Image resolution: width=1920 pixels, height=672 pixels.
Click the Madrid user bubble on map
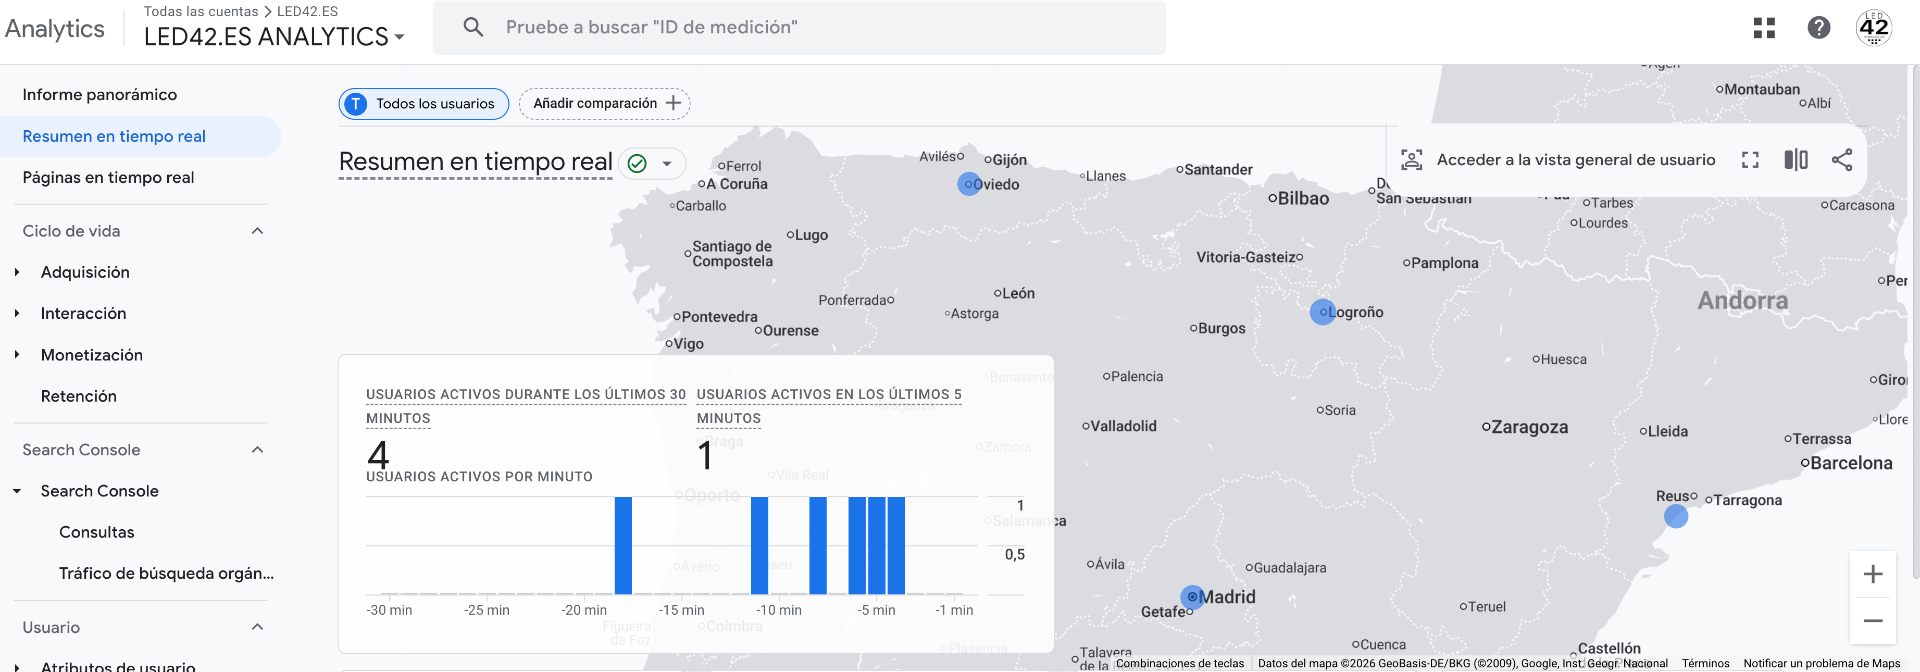pos(1192,597)
